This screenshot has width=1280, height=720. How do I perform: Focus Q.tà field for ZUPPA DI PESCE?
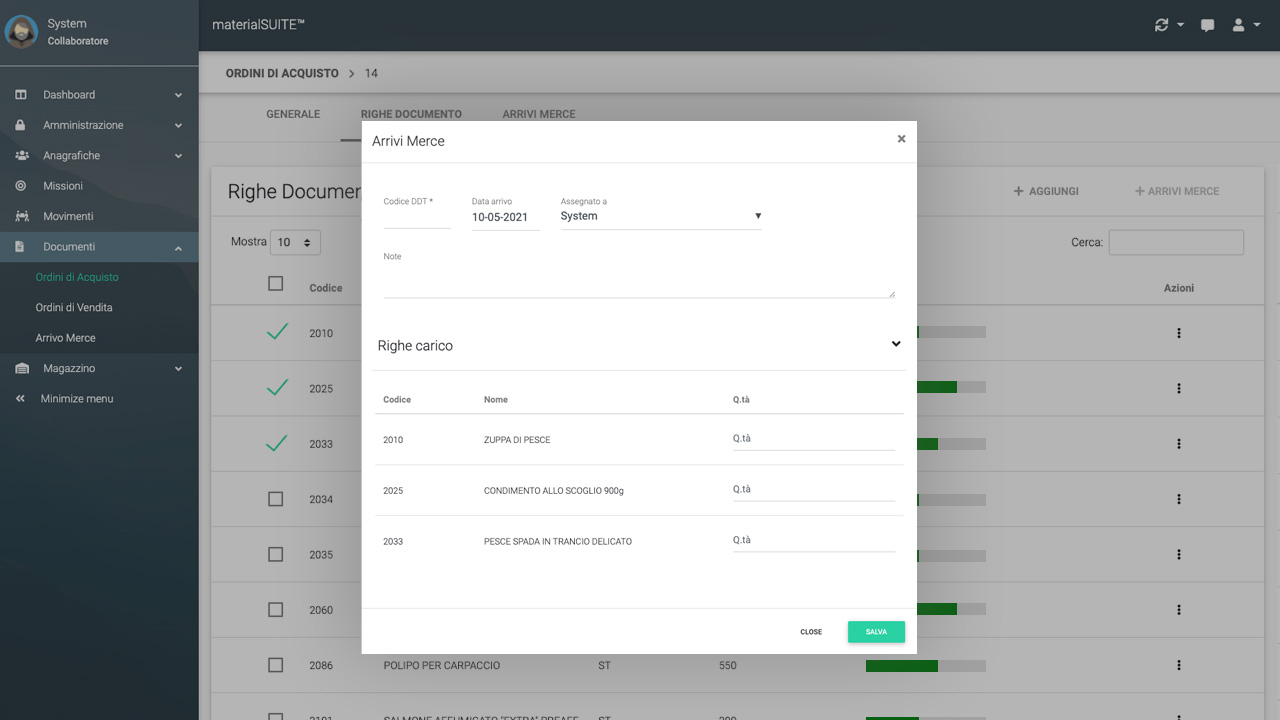[814, 439]
